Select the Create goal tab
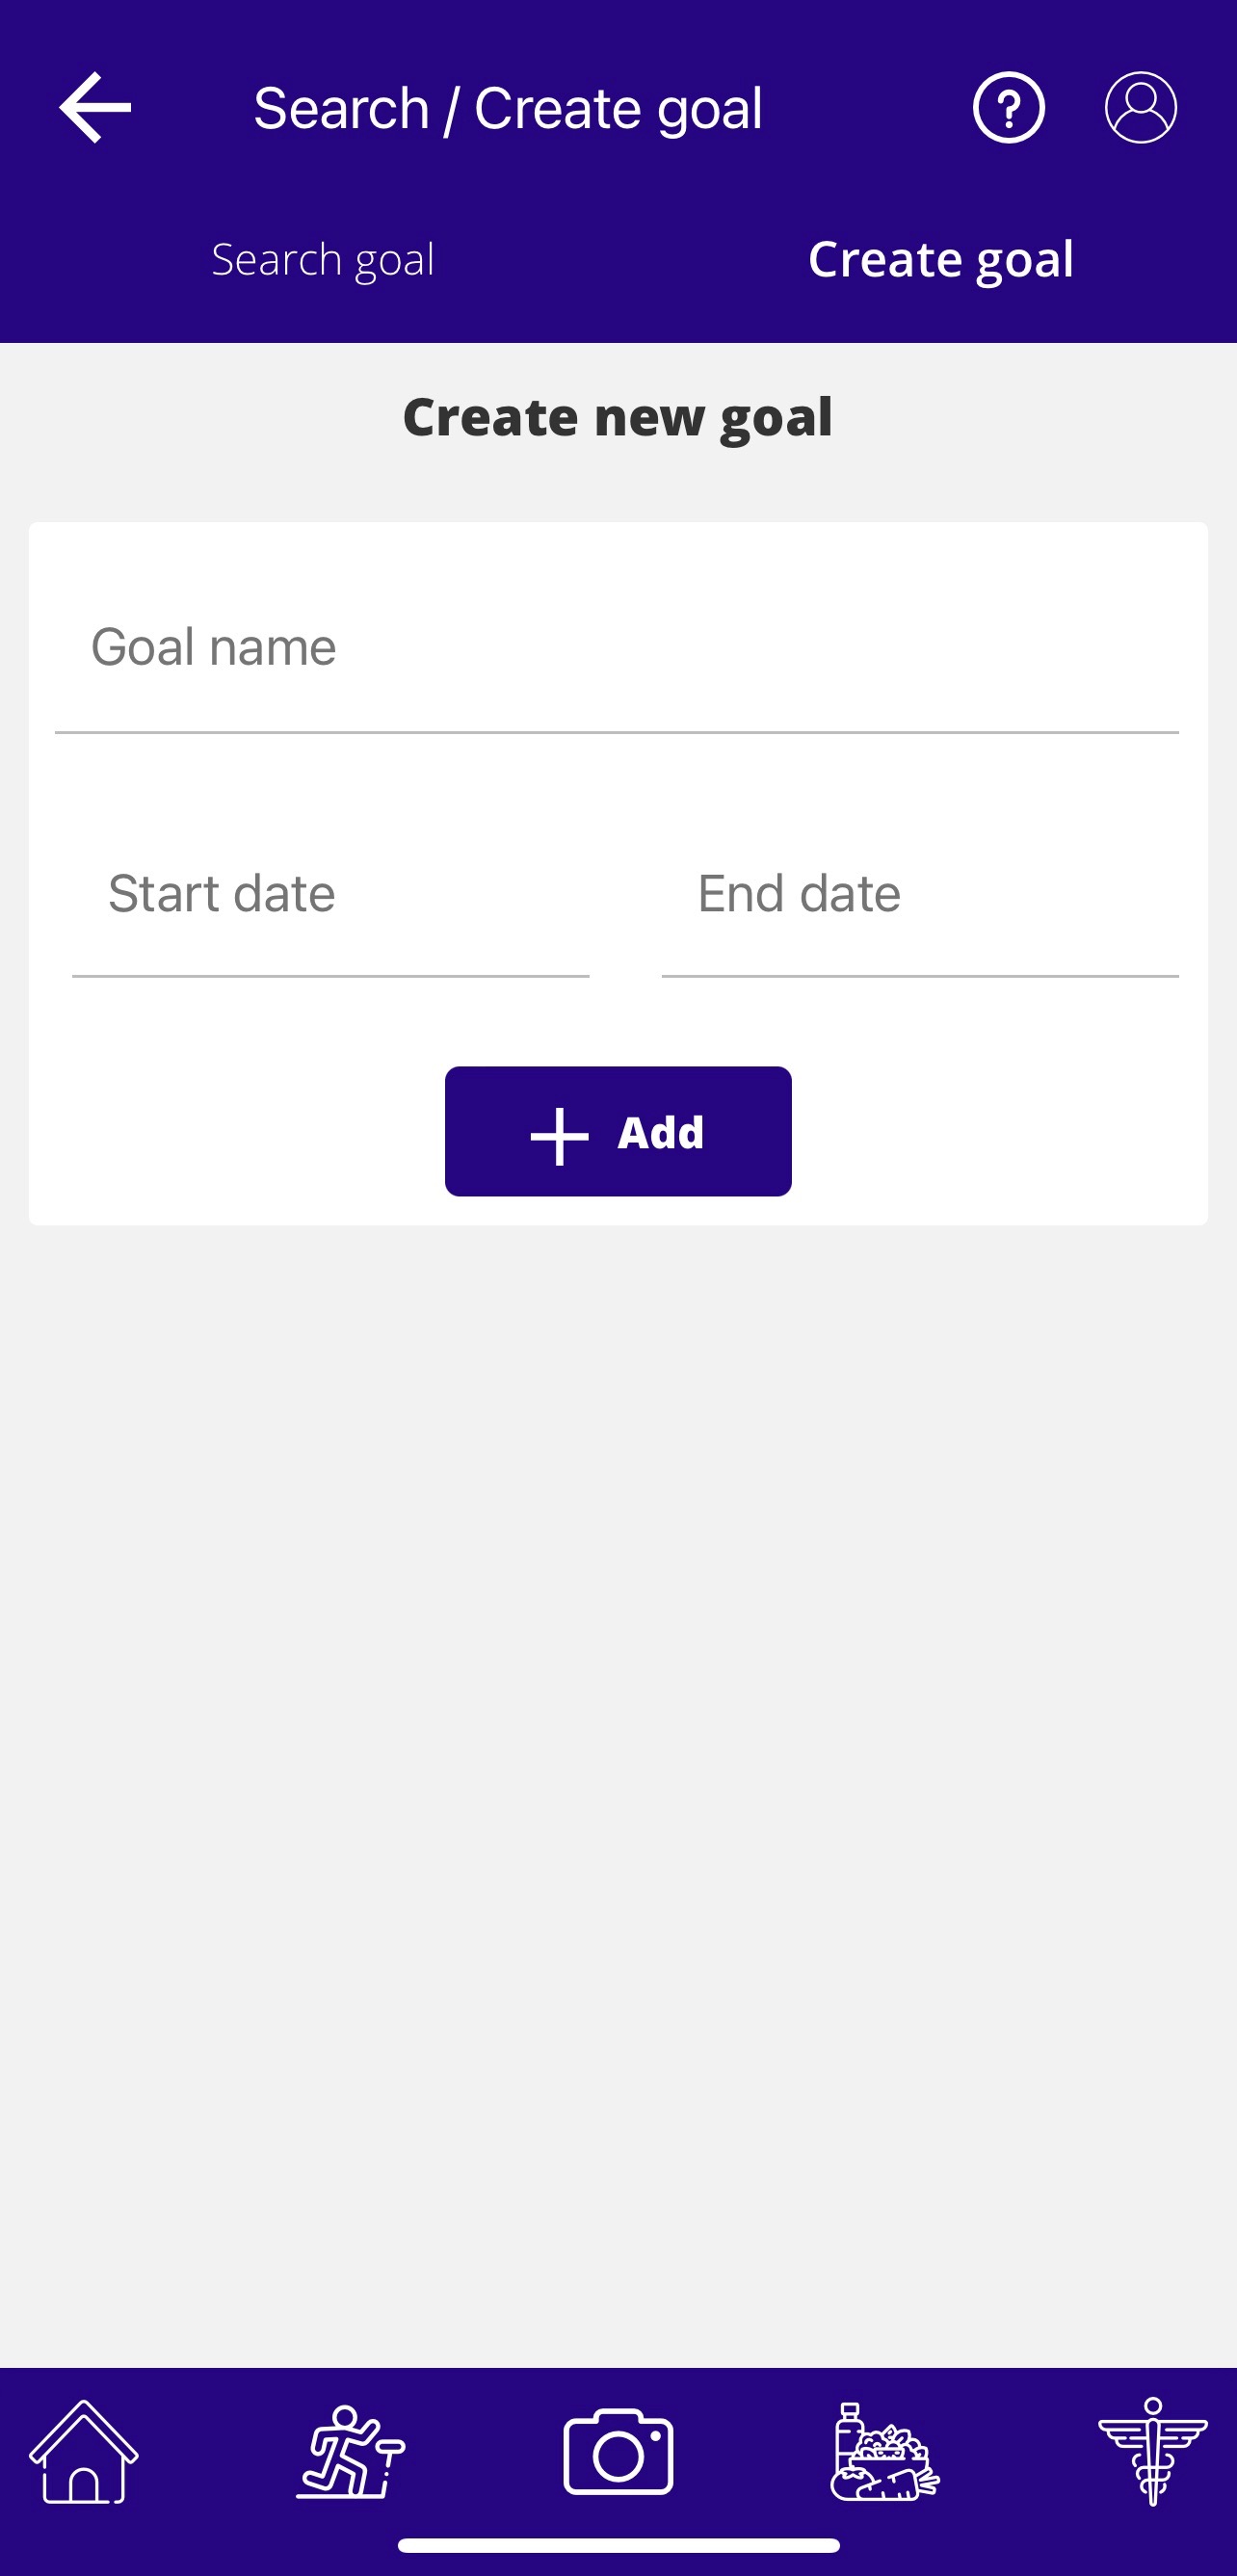 940,260
